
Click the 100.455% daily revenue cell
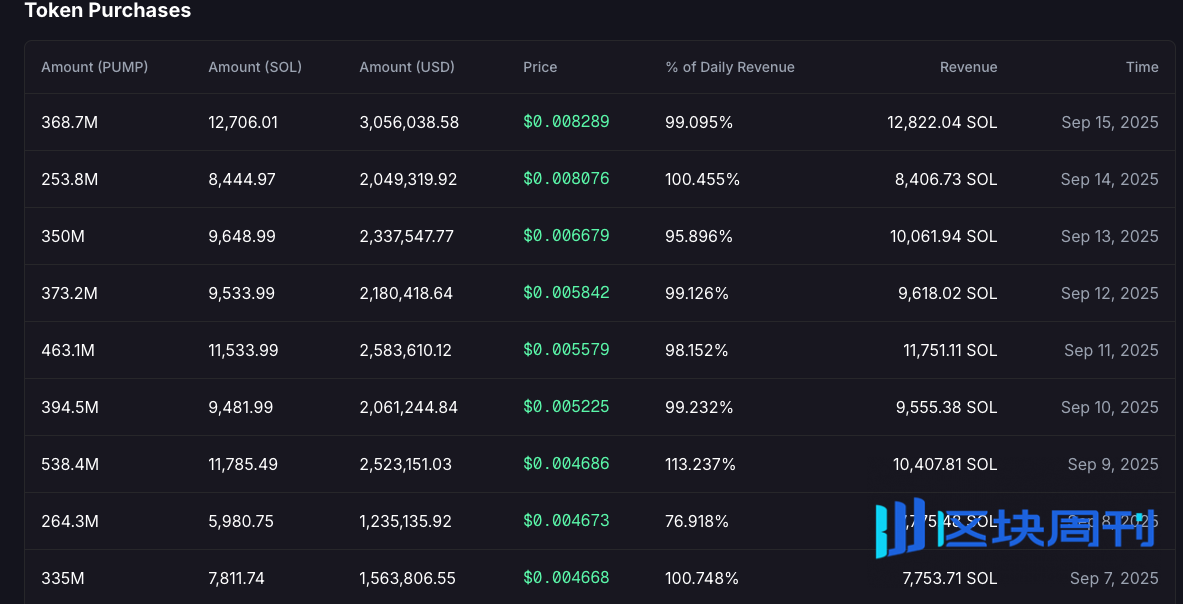click(x=702, y=179)
